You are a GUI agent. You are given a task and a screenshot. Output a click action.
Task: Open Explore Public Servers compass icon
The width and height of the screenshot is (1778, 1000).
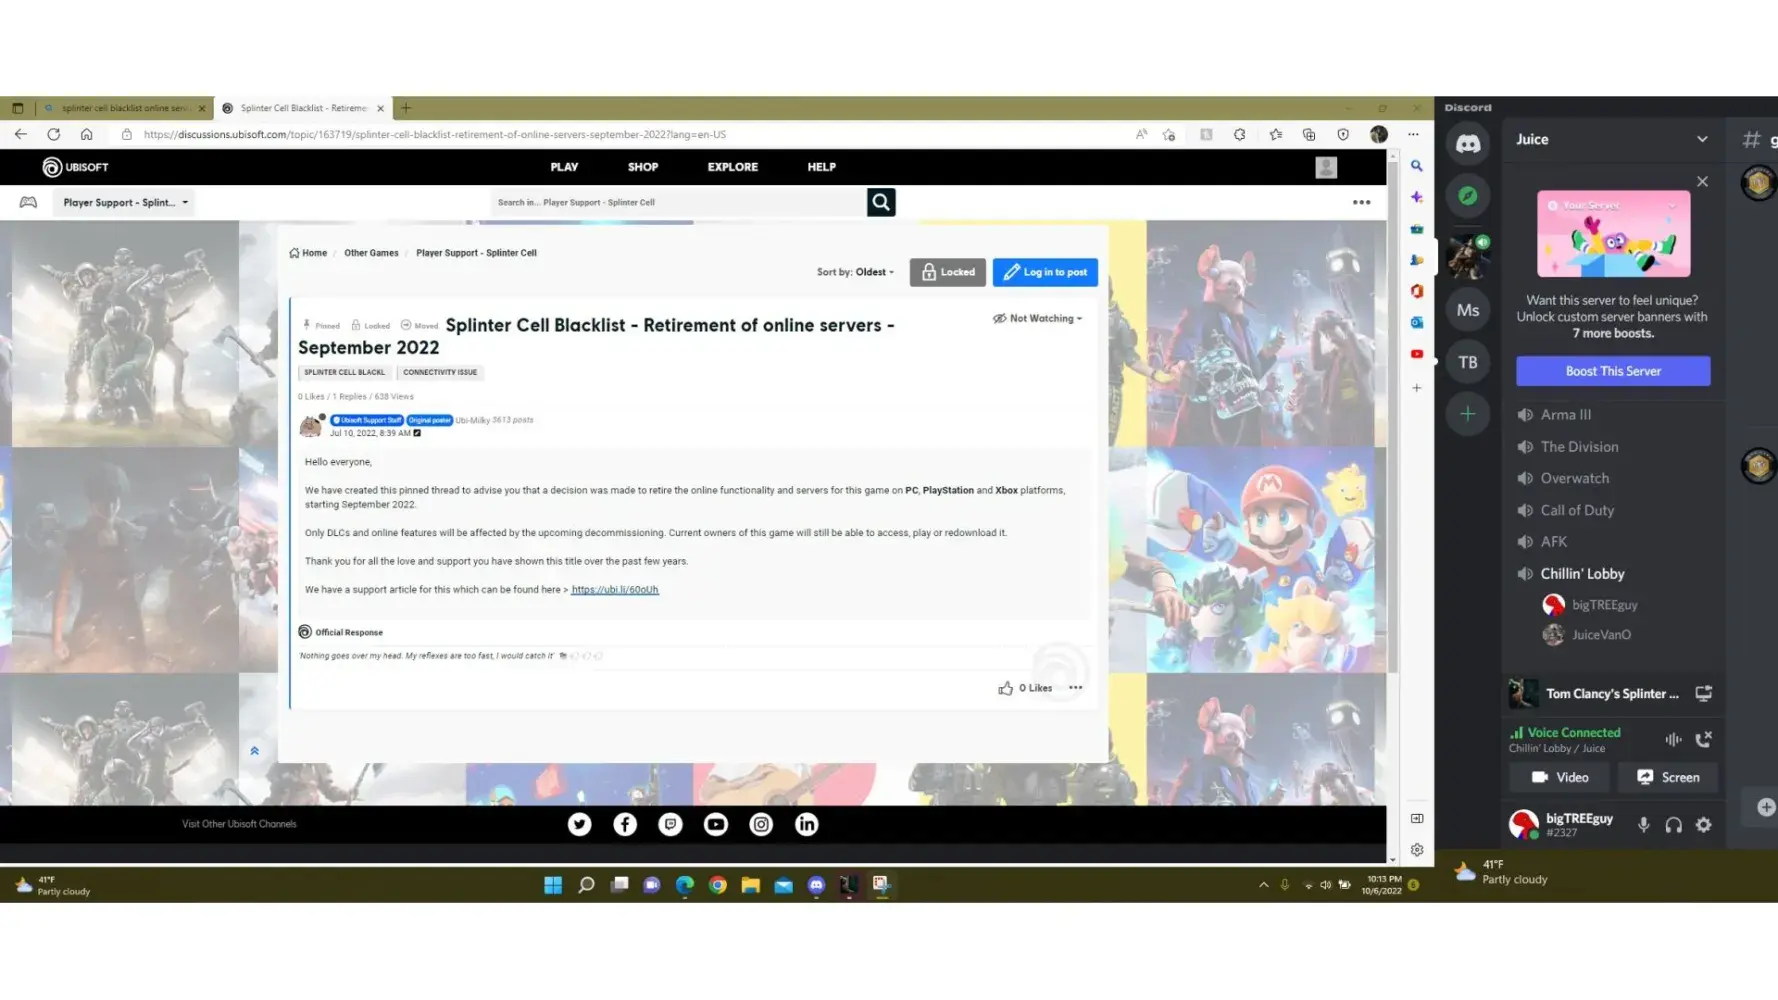click(x=1467, y=196)
